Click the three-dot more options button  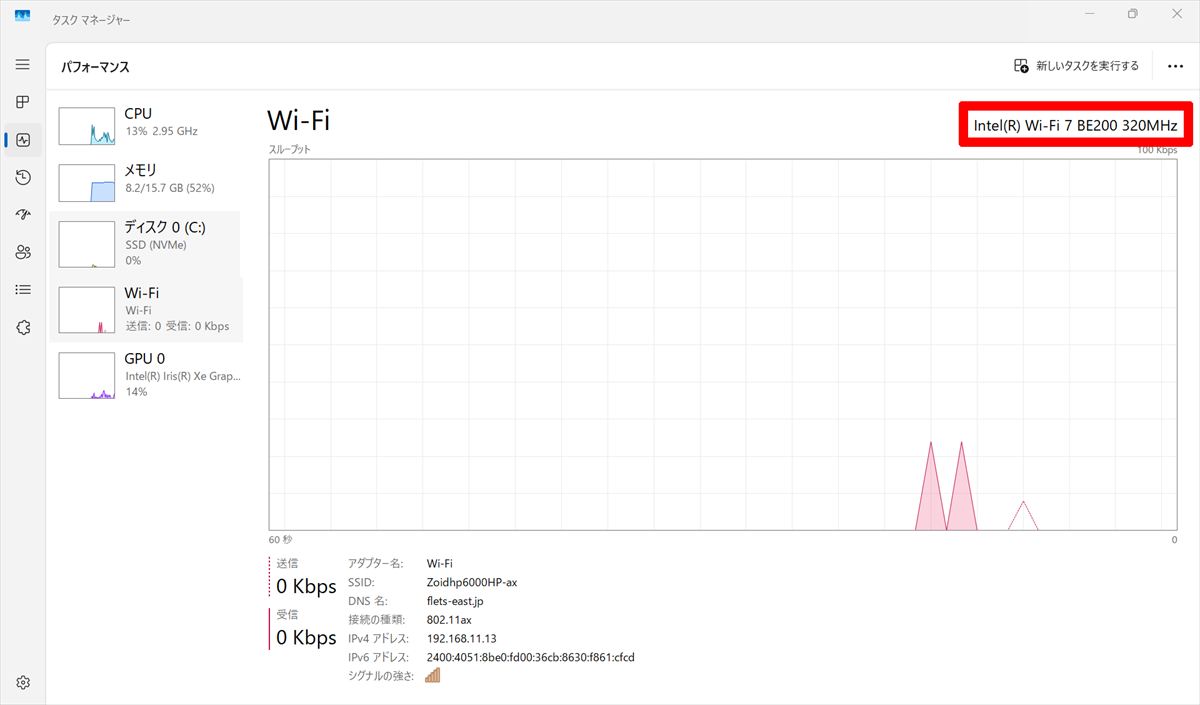pos(1175,66)
